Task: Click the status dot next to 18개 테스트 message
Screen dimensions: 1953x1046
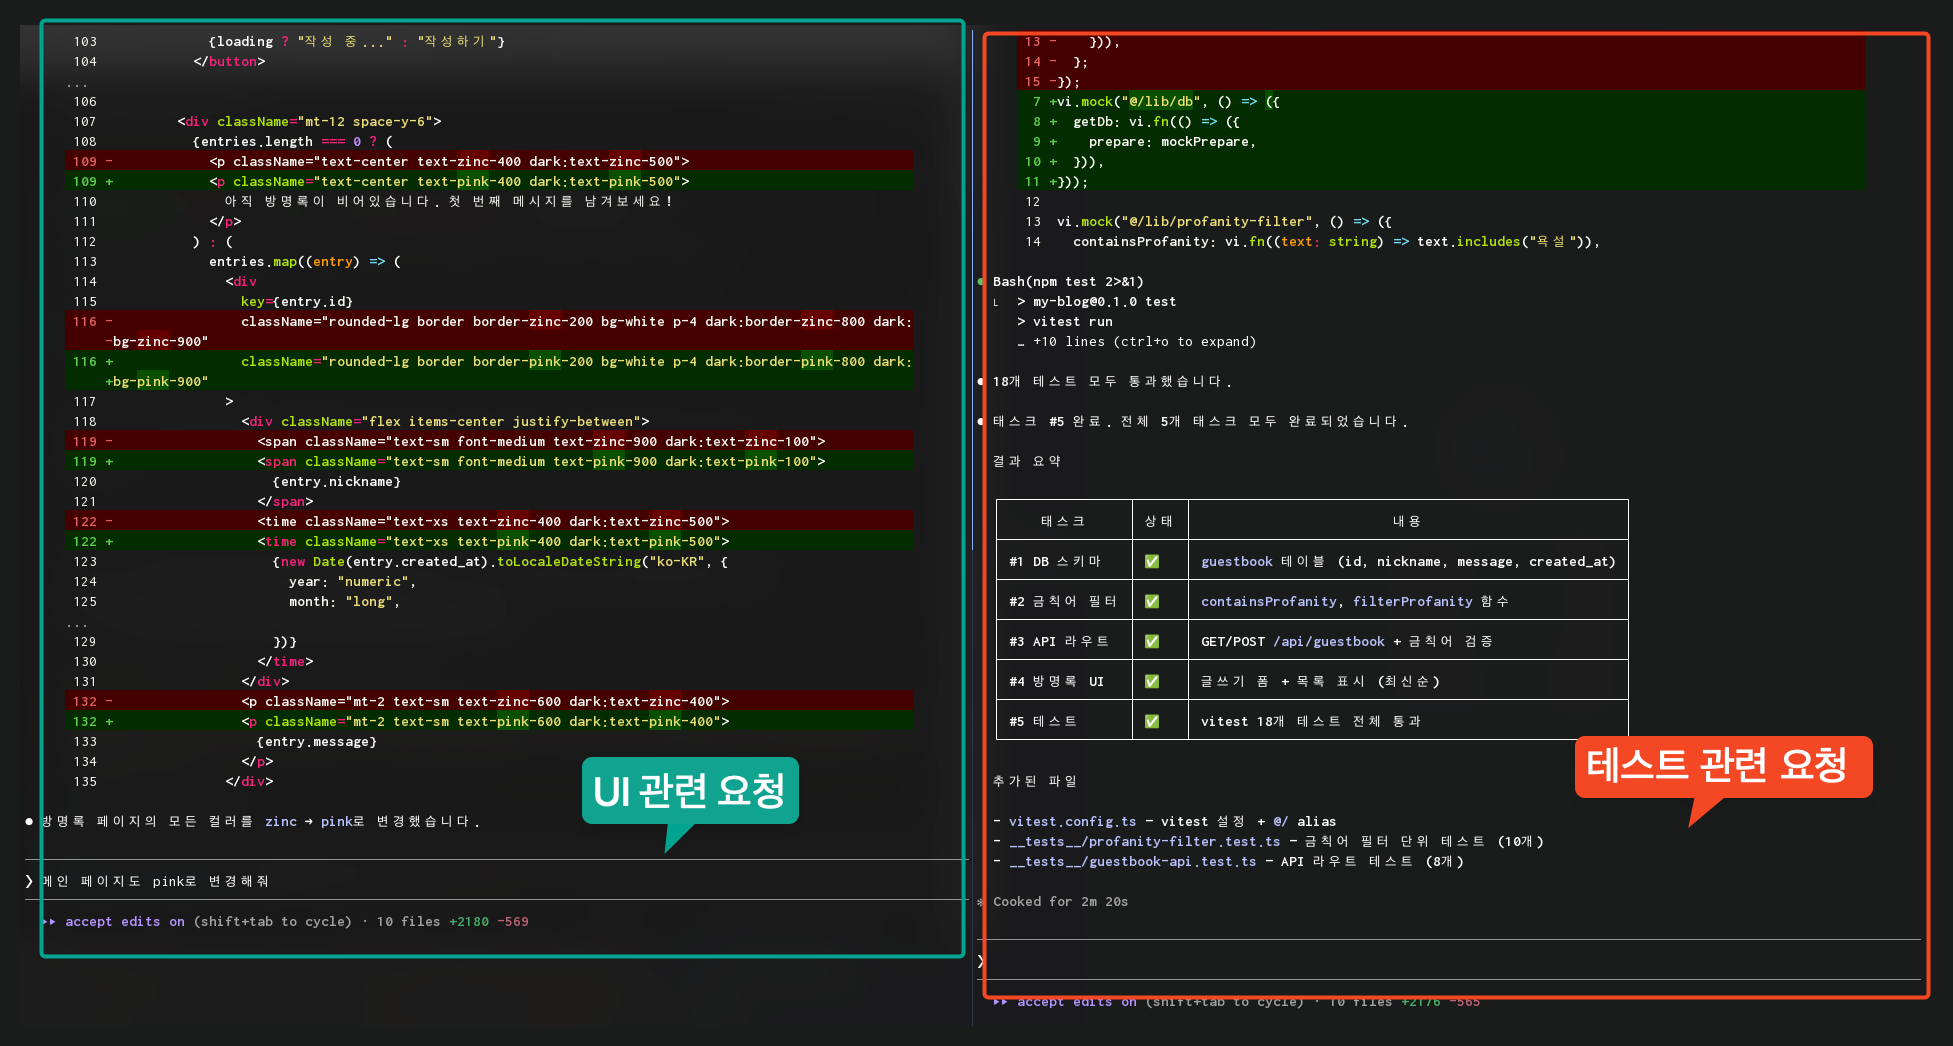Action: tap(980, 381)
